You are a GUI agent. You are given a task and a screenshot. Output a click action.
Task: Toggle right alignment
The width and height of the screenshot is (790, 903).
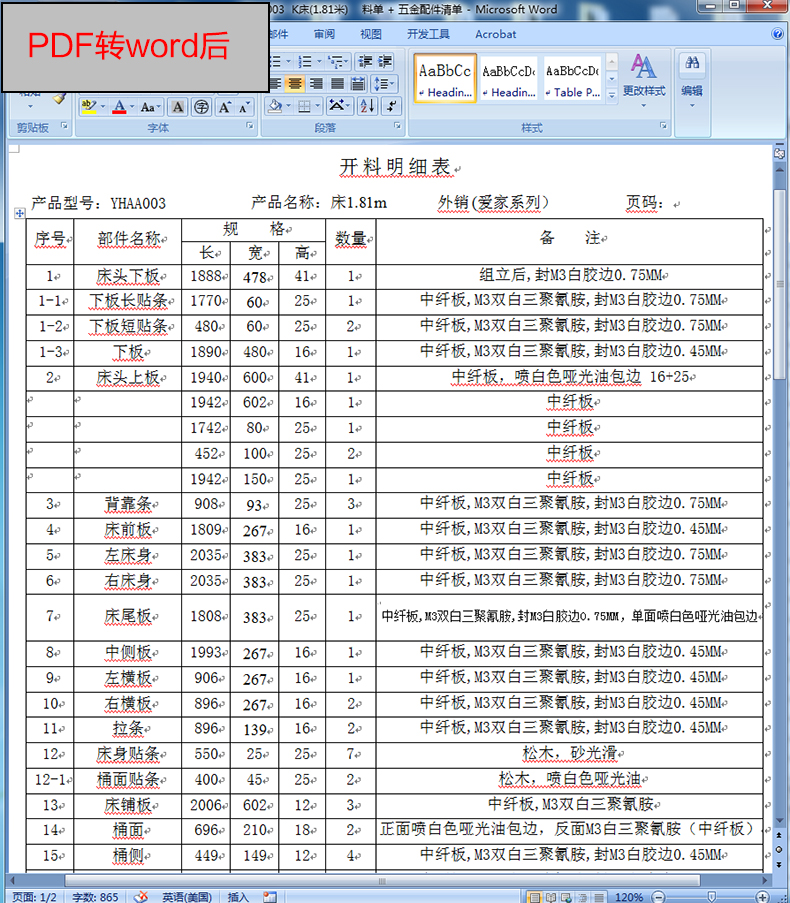point(316,84)
